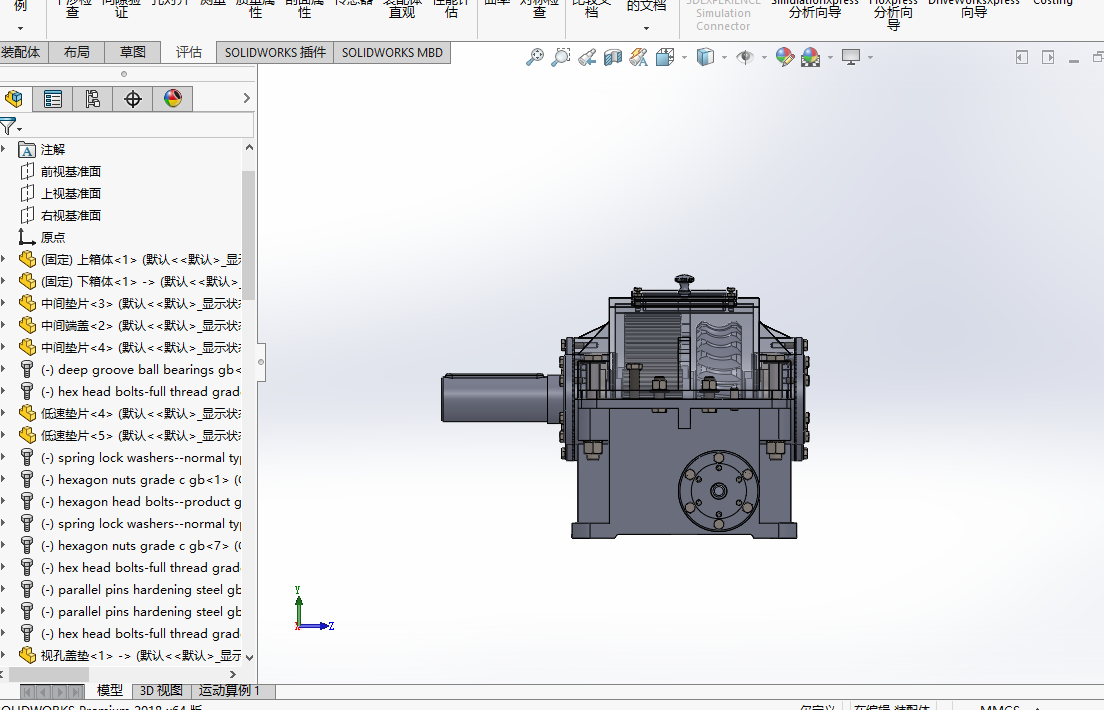The image size is (1104, 710).
Task: Click the View Settings monitor icon
Action: coord(851,57)
